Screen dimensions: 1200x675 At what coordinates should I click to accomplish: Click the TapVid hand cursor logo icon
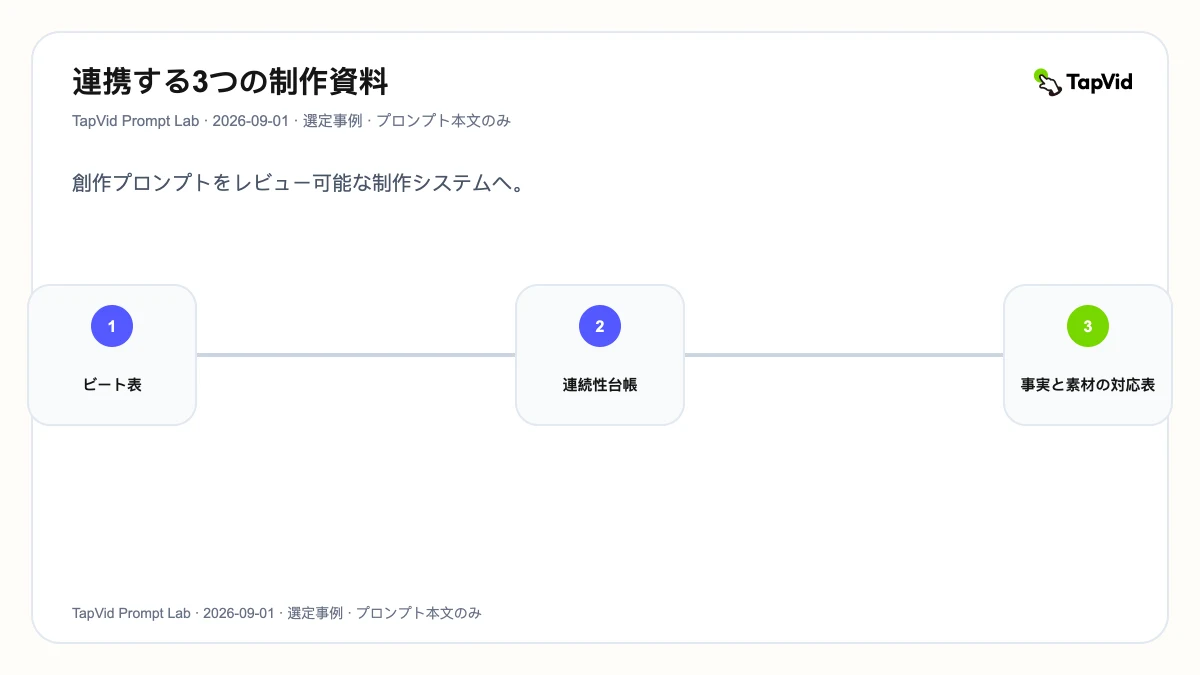point(1047,82)
